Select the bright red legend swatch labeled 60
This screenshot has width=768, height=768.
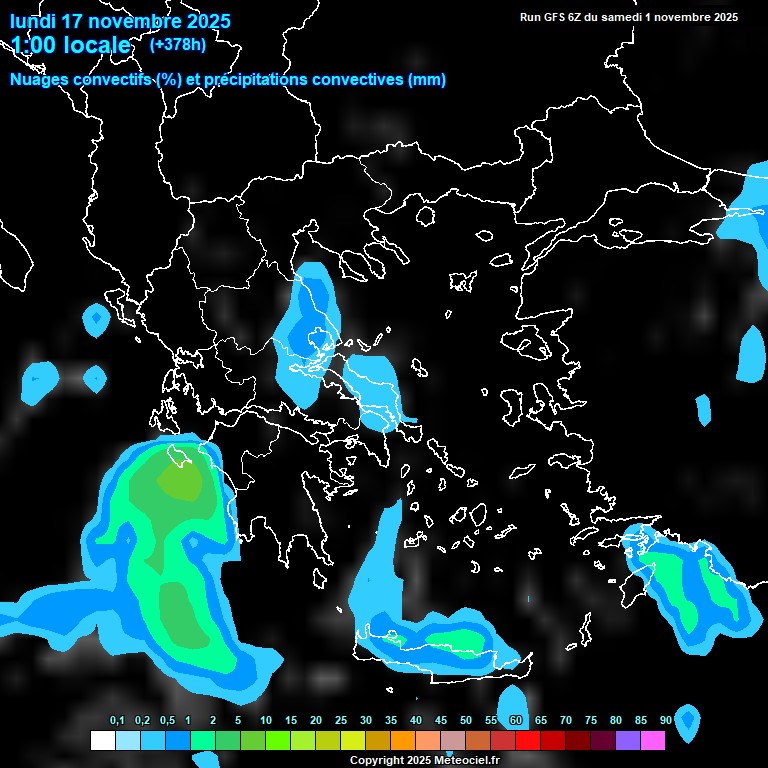527,740
